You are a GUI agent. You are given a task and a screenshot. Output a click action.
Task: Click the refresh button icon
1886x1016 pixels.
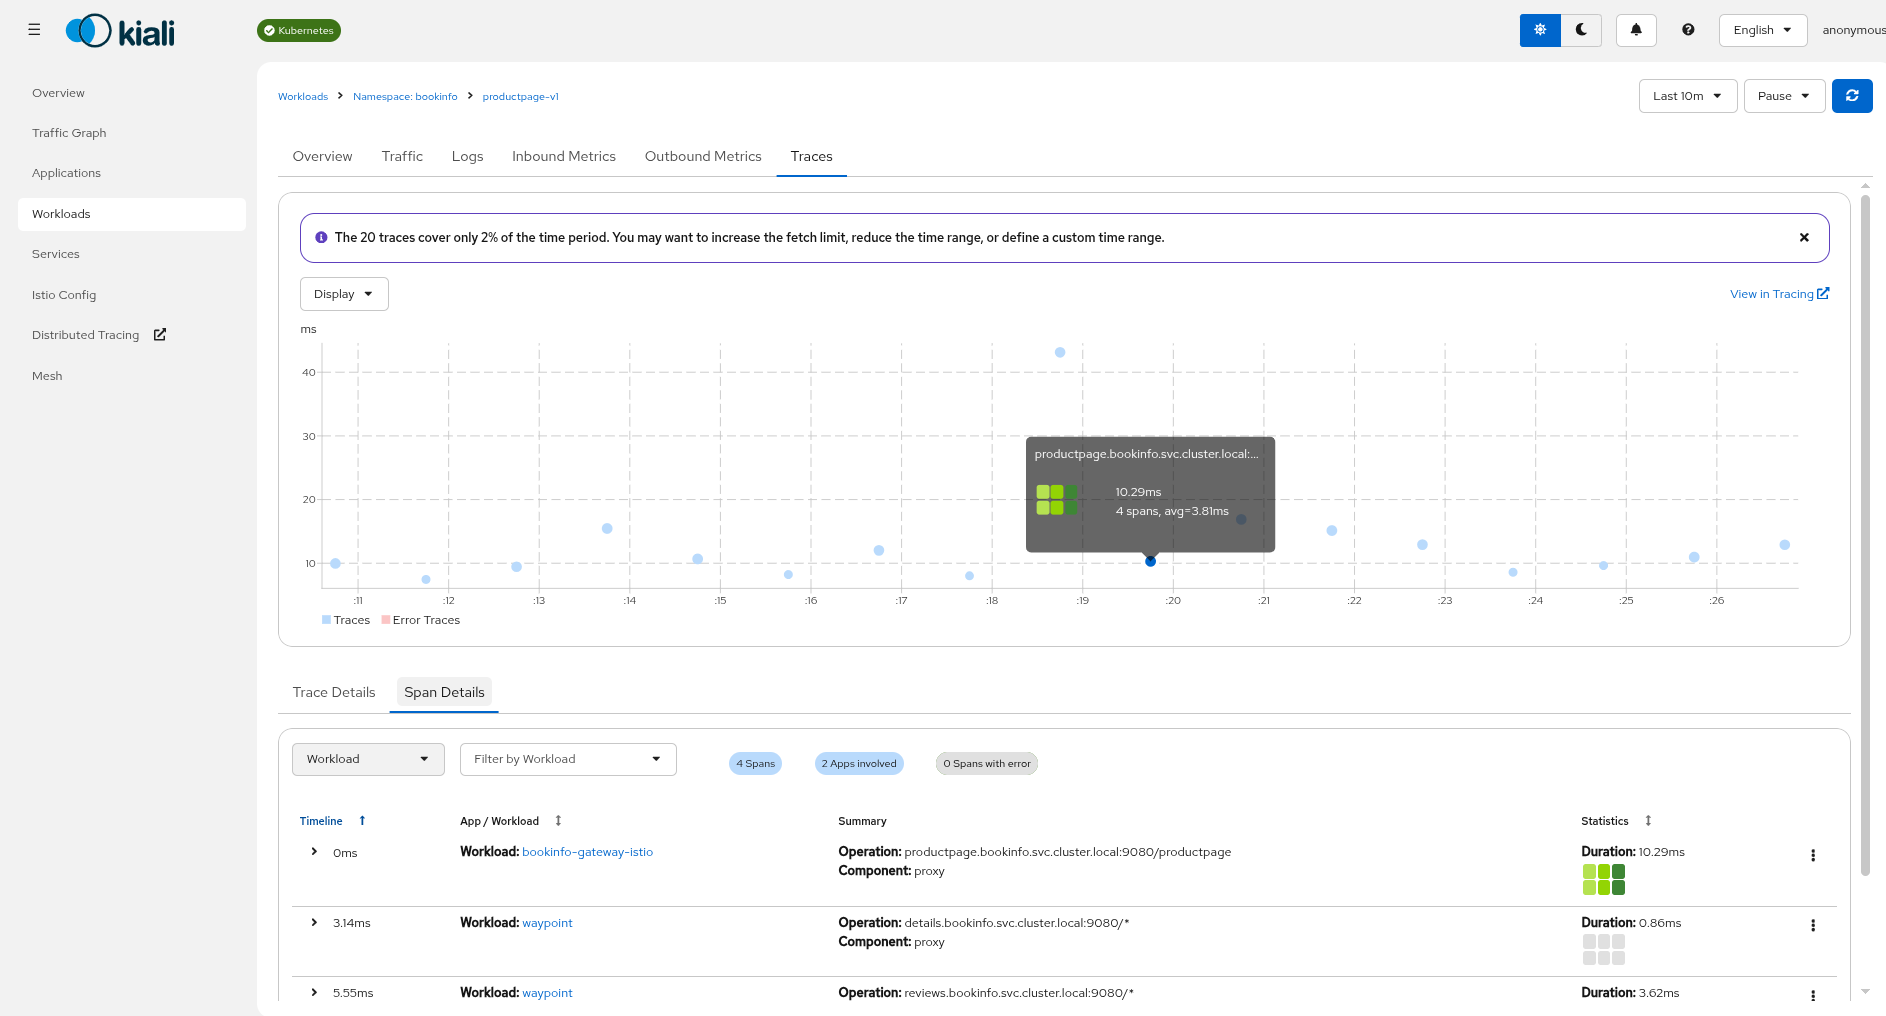[x=1852, y=96]
